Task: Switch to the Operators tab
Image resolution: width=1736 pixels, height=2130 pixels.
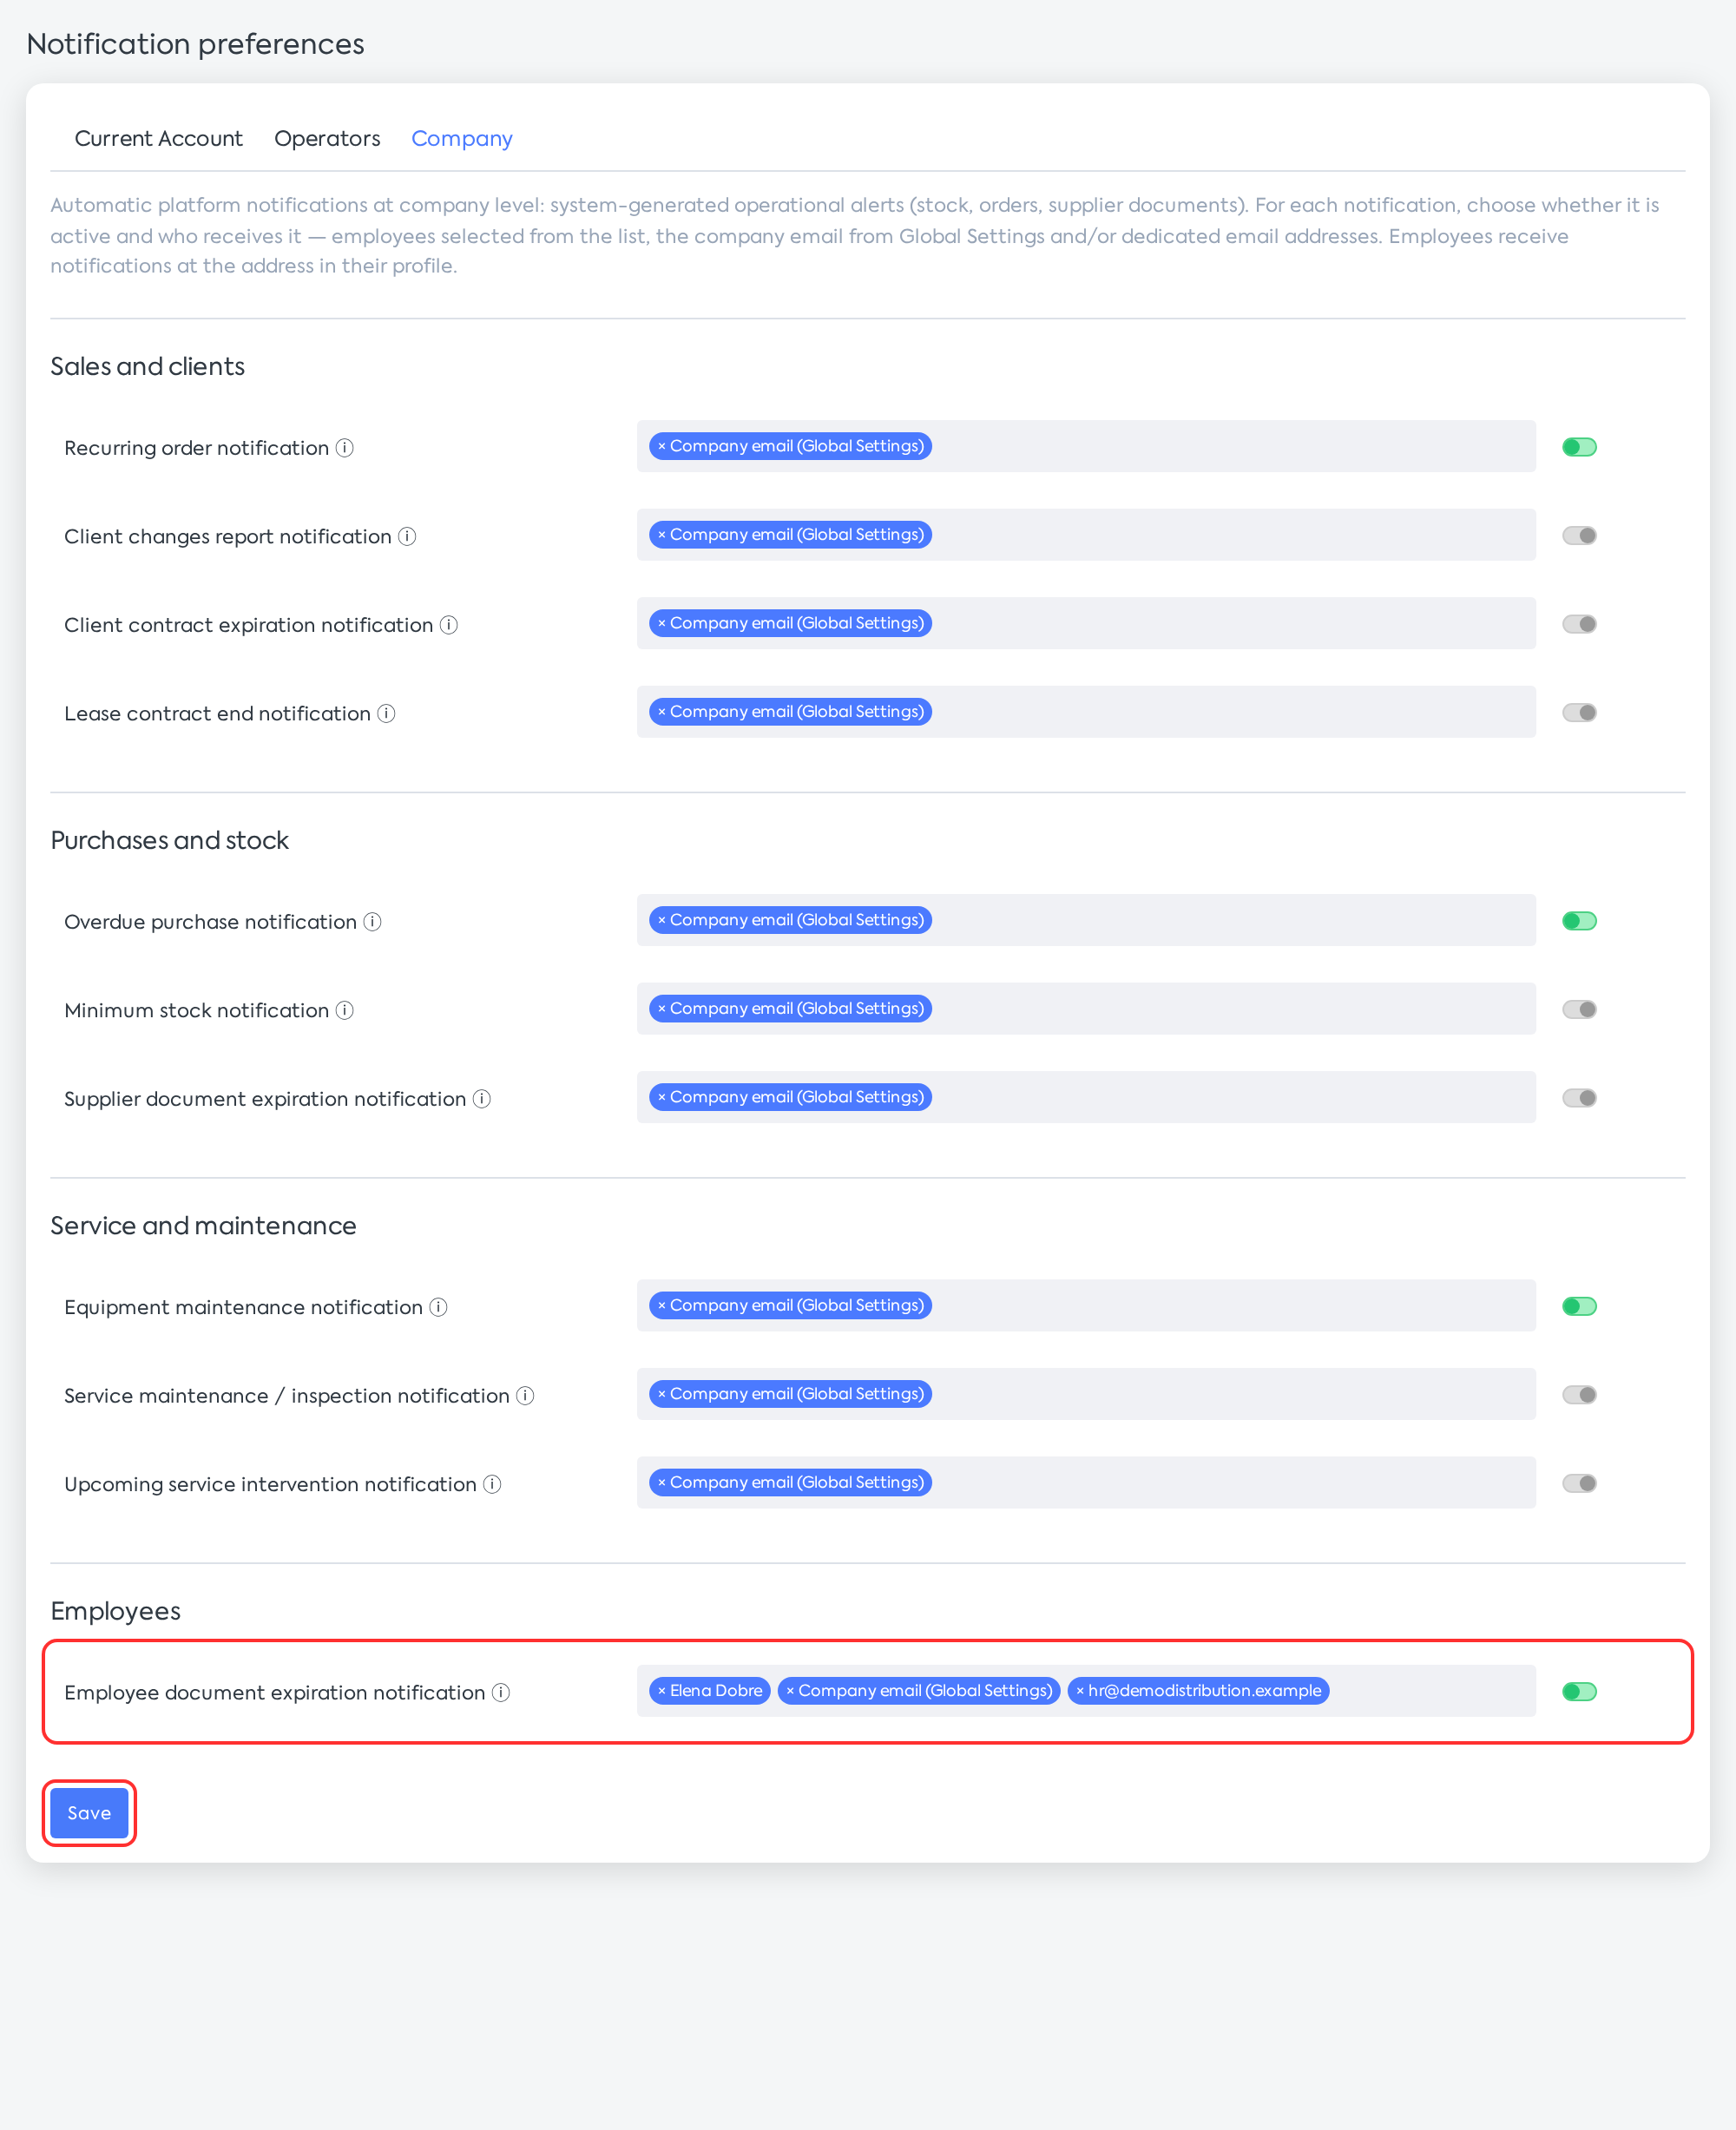Action: click(x=327, y=139)
